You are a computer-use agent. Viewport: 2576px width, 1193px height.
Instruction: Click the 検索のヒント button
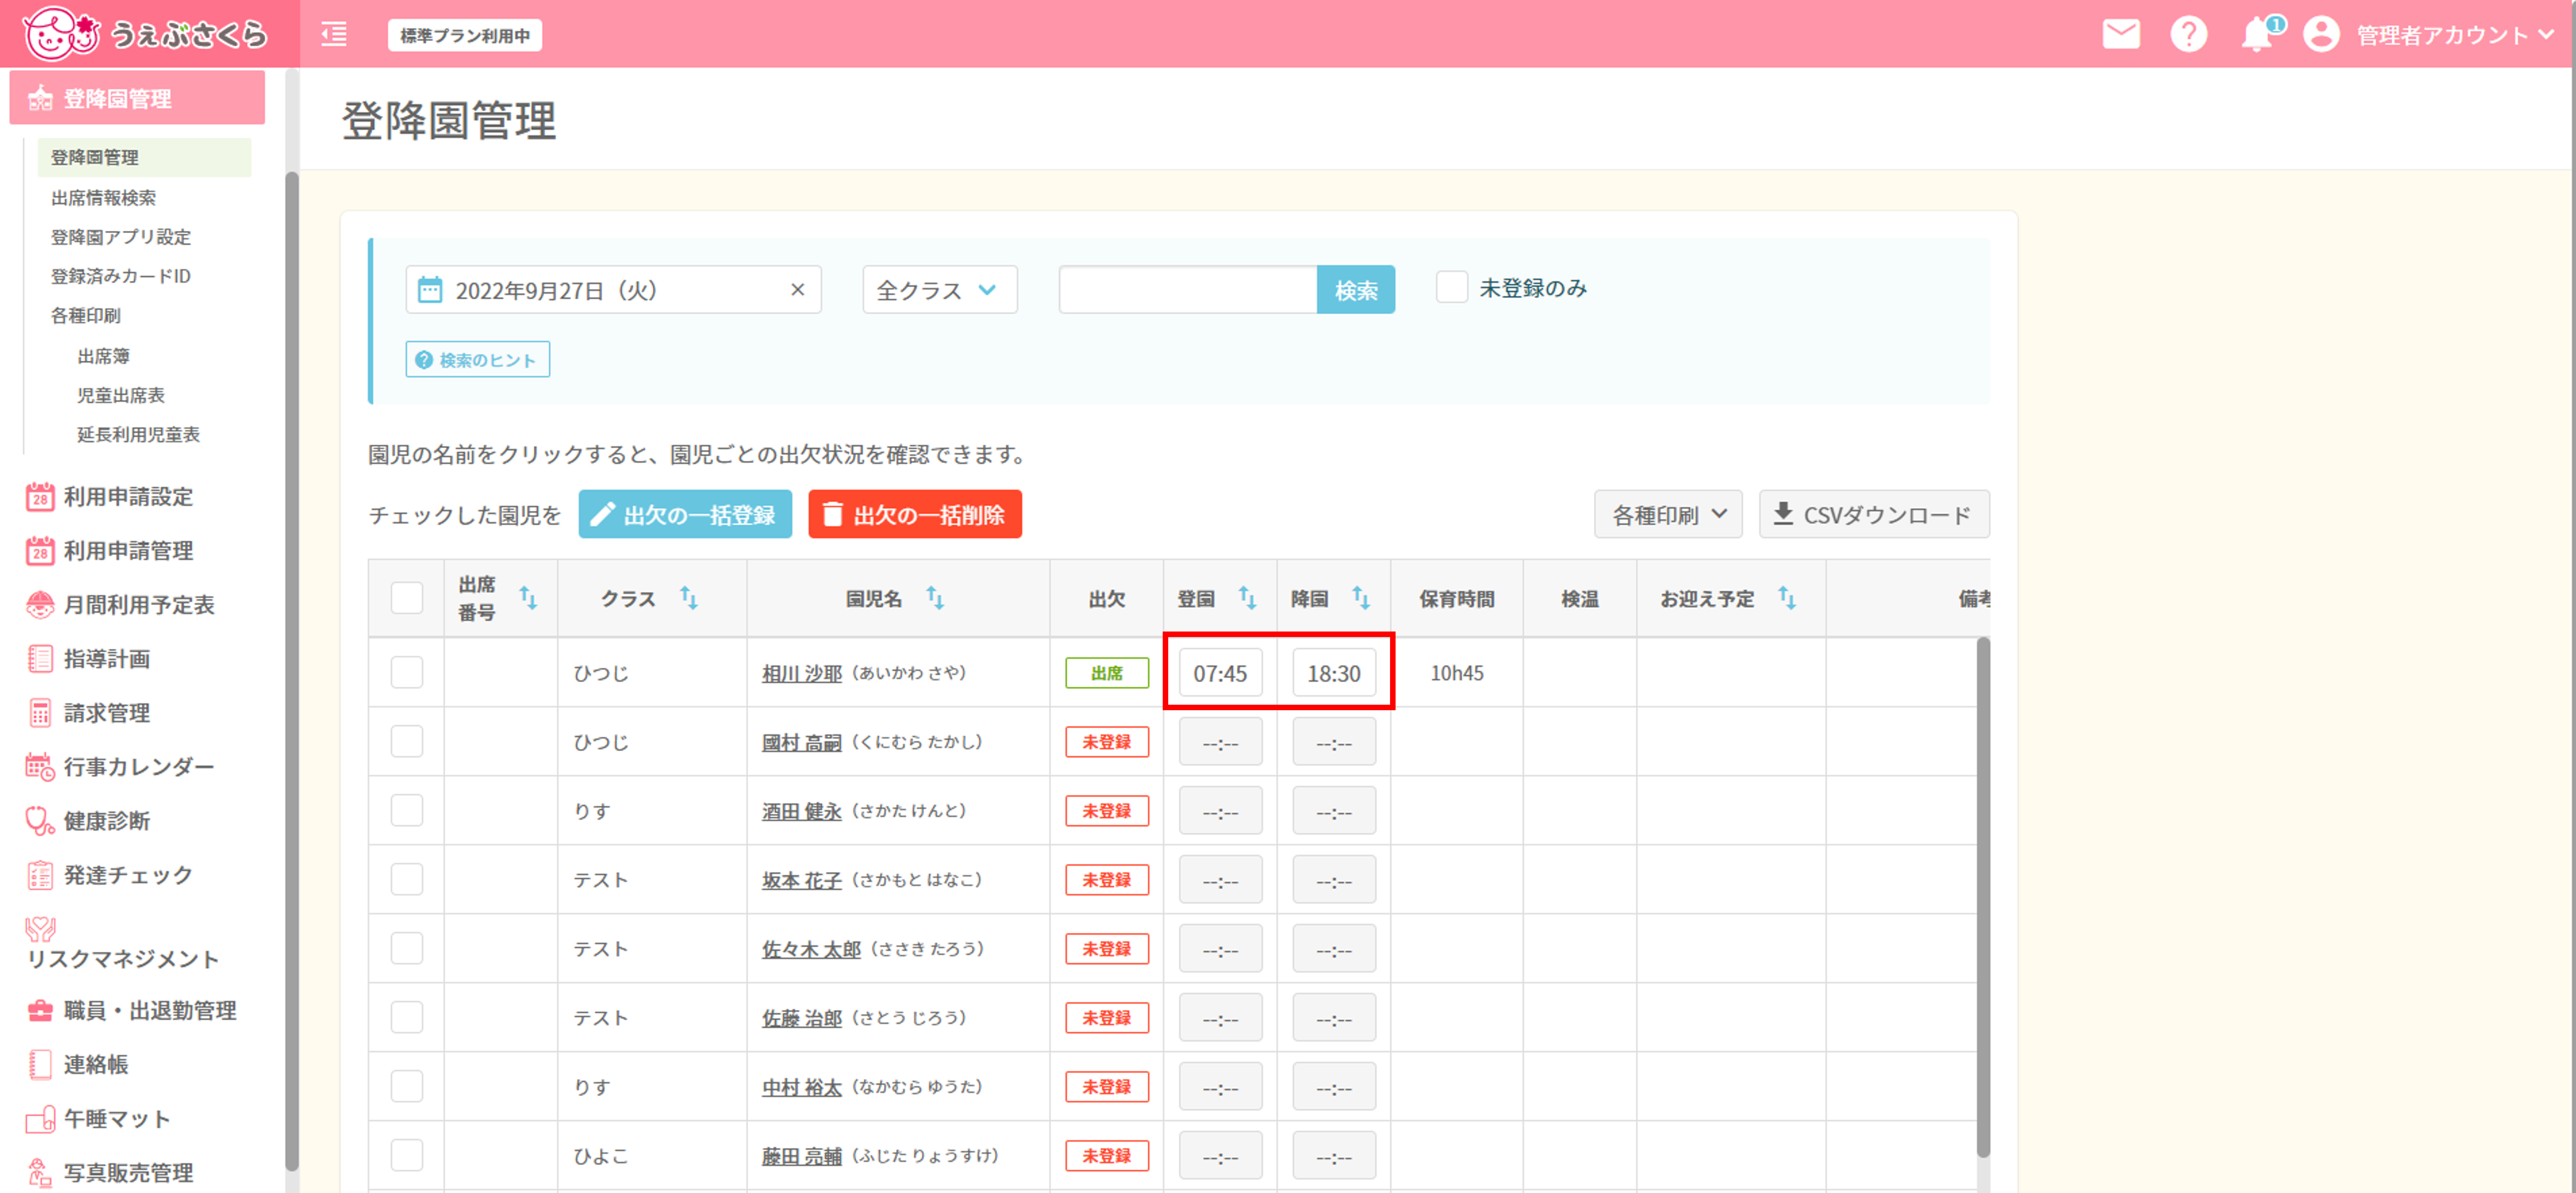pyautogui.click(x=478, y=360)
